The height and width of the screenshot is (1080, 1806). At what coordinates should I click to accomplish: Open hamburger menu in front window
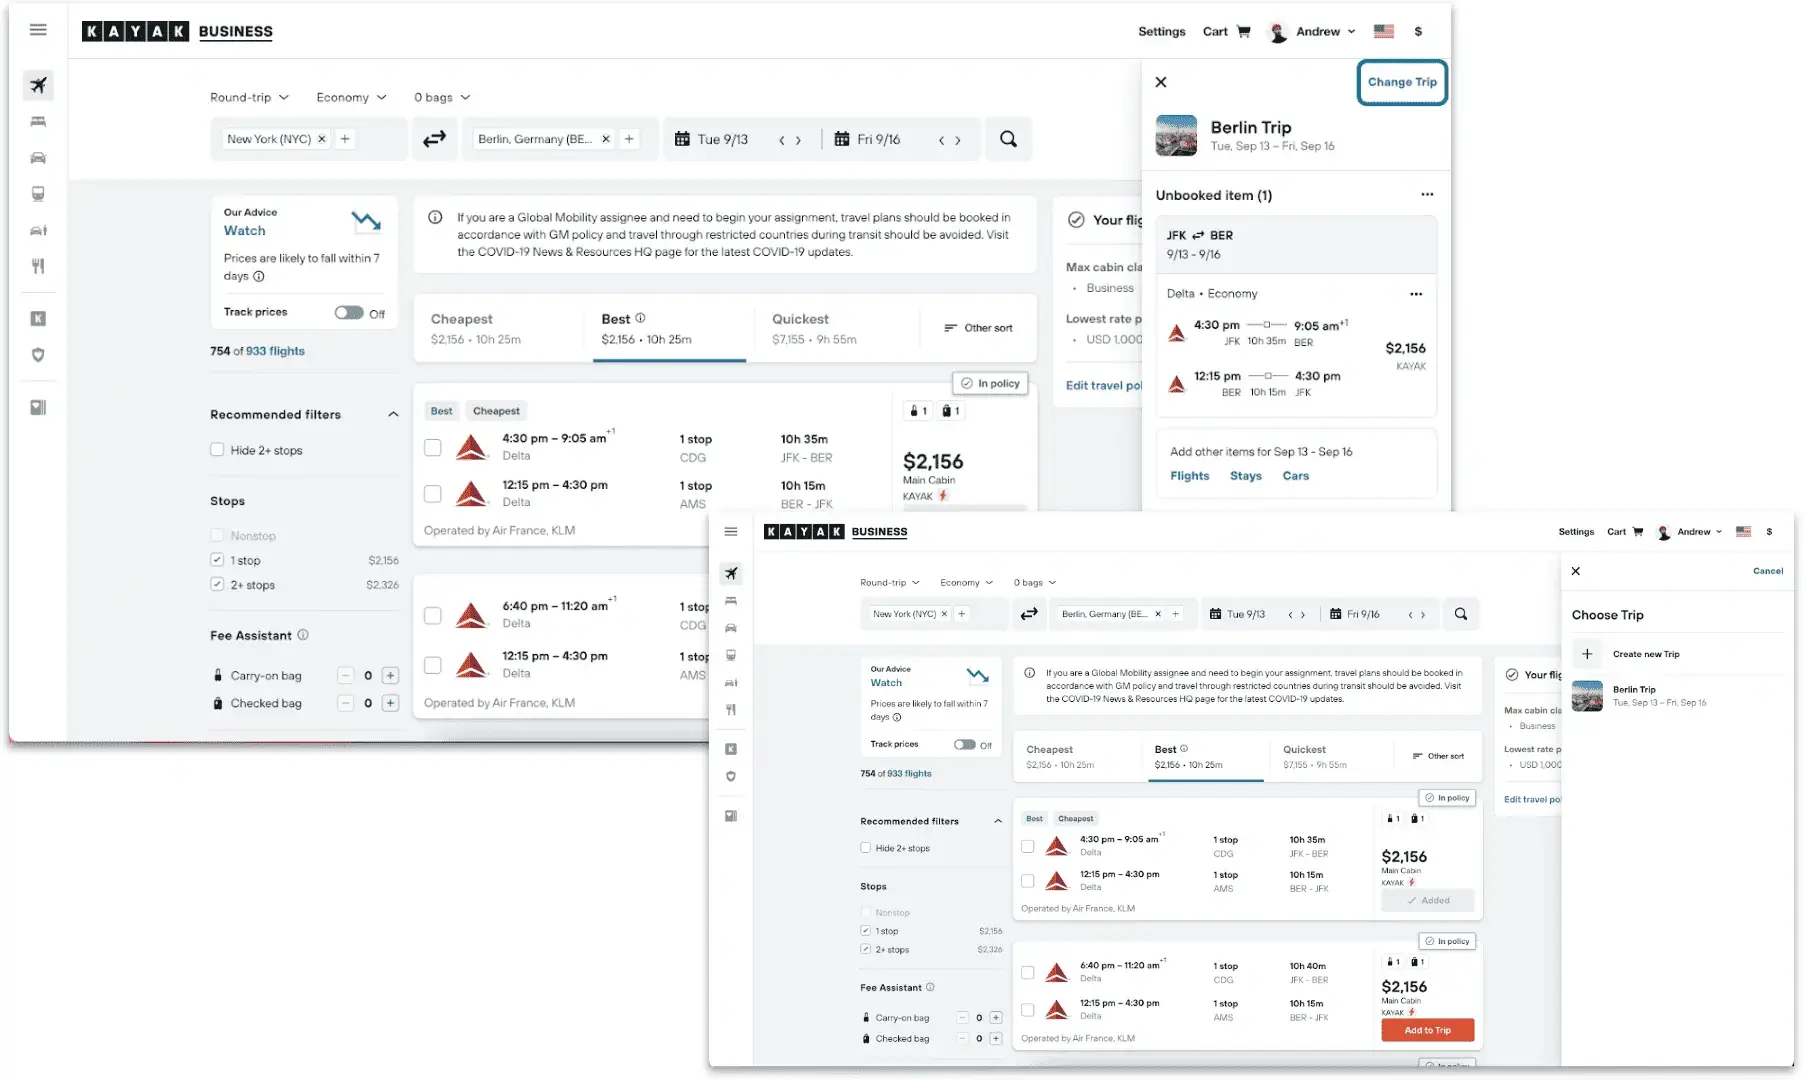click(731, 531)
